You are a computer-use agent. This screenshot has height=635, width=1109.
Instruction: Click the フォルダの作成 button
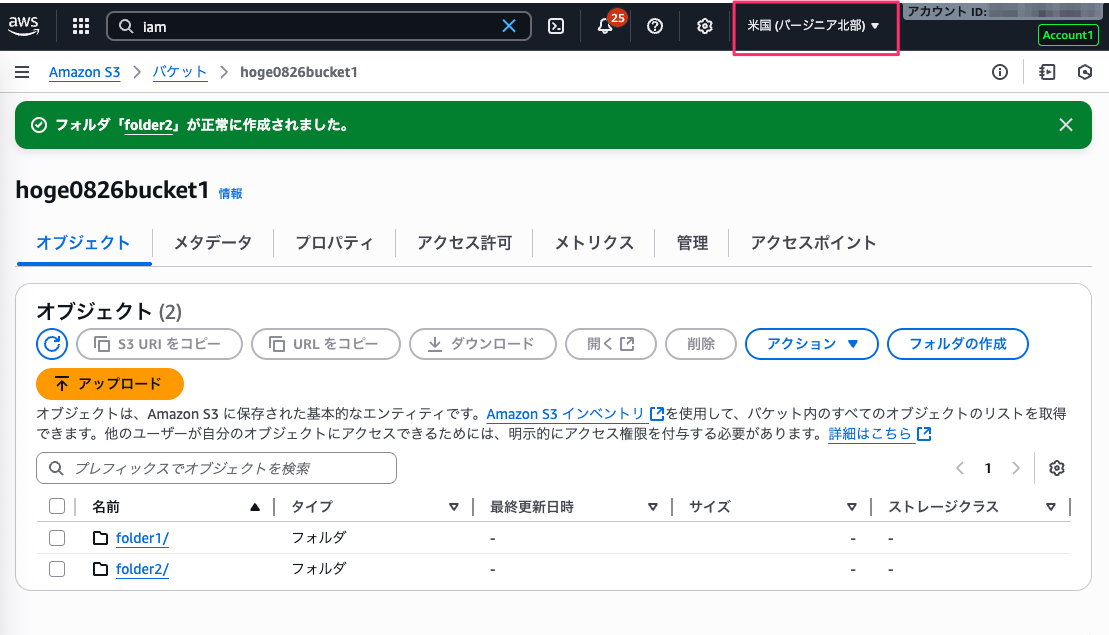click(x=958, y=344)
